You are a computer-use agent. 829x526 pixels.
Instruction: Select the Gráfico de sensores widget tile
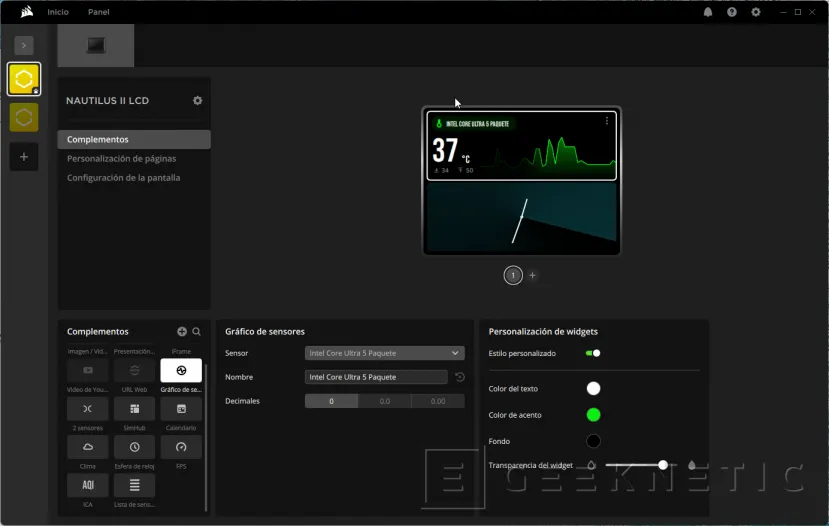pos(181,371)
